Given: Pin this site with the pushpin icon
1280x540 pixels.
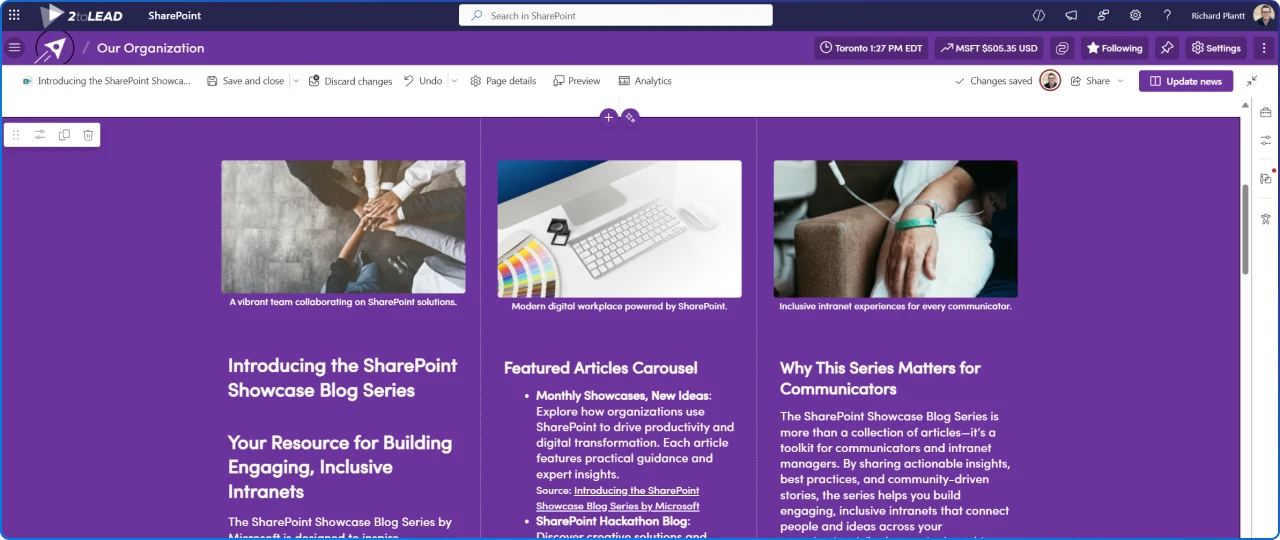Looking at the screenshot, I should click(x=1166, y=48).
